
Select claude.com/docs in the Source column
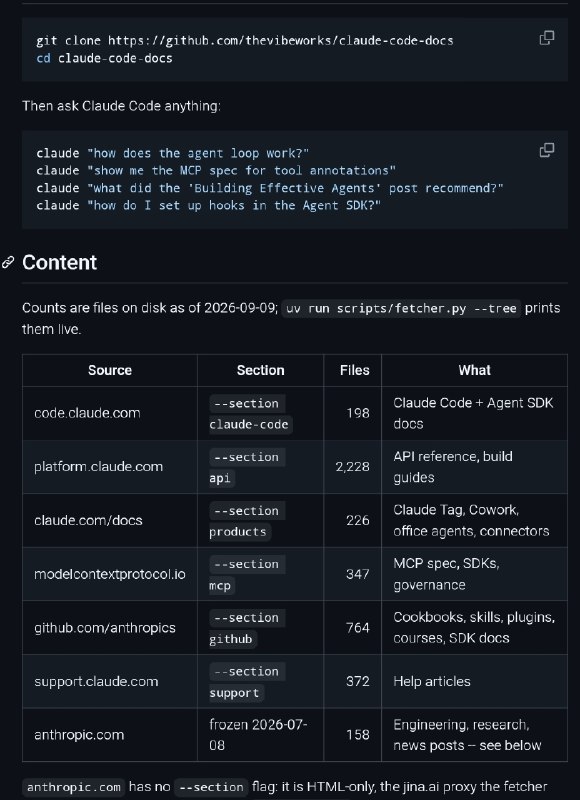(88, 520)
